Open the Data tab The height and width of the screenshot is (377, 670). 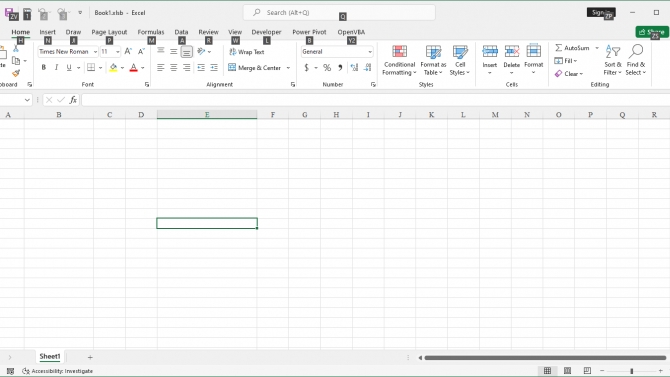click(181, 32)
